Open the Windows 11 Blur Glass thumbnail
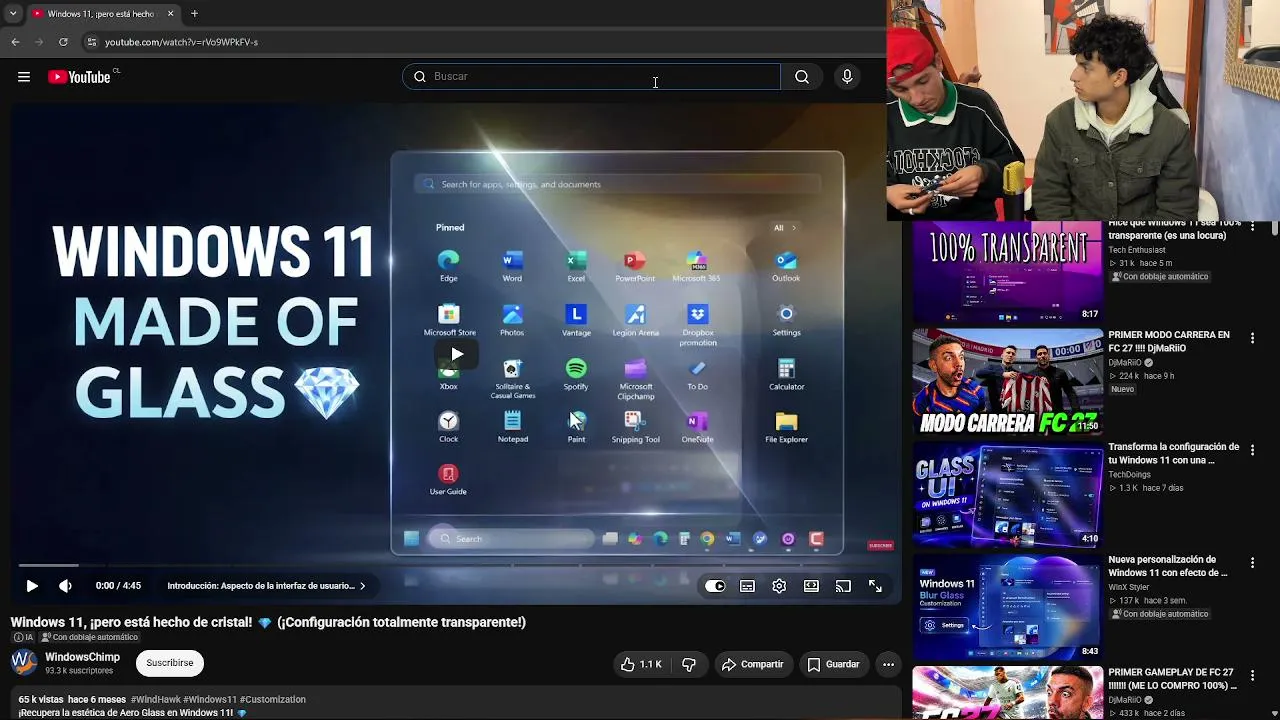This screenshot has width=1280, height=720. (x=1008, y=607)
